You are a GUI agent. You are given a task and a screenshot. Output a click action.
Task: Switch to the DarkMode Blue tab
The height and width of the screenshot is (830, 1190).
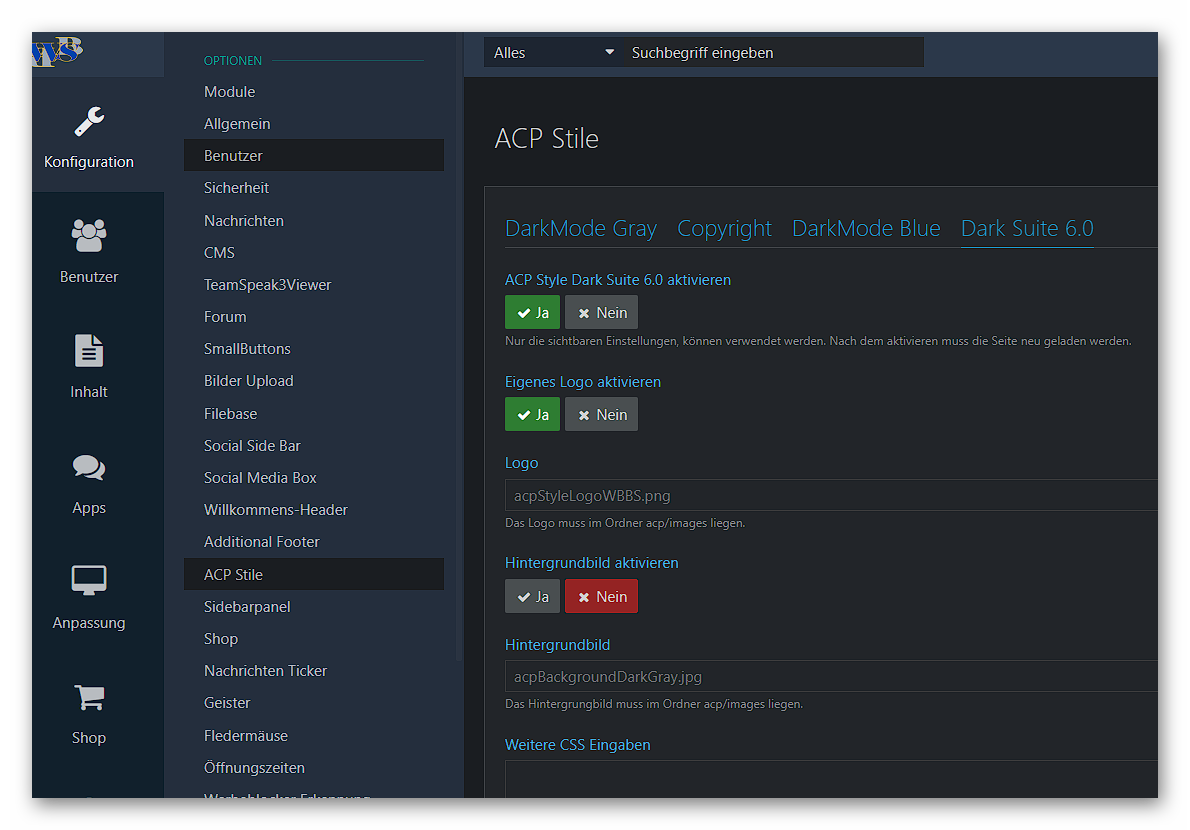(866, 228)
